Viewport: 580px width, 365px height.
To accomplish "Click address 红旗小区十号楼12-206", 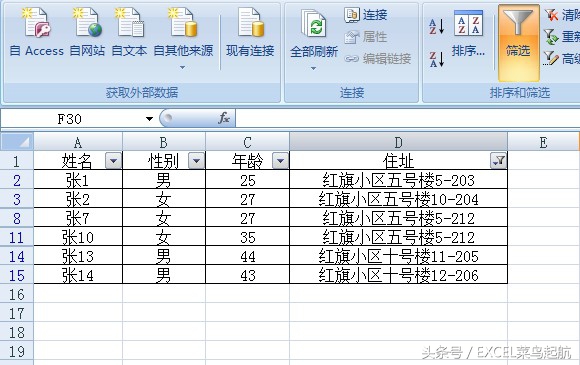I will pos(398,275).
